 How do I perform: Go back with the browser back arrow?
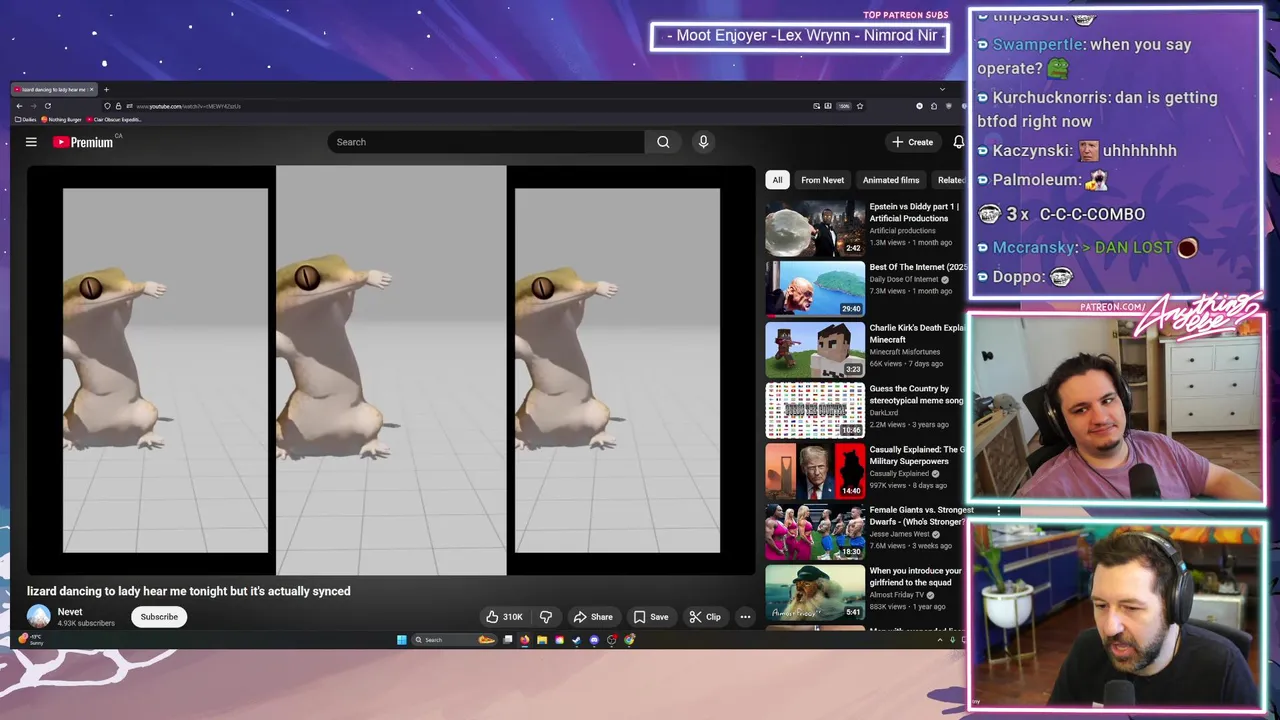[19, 106]
